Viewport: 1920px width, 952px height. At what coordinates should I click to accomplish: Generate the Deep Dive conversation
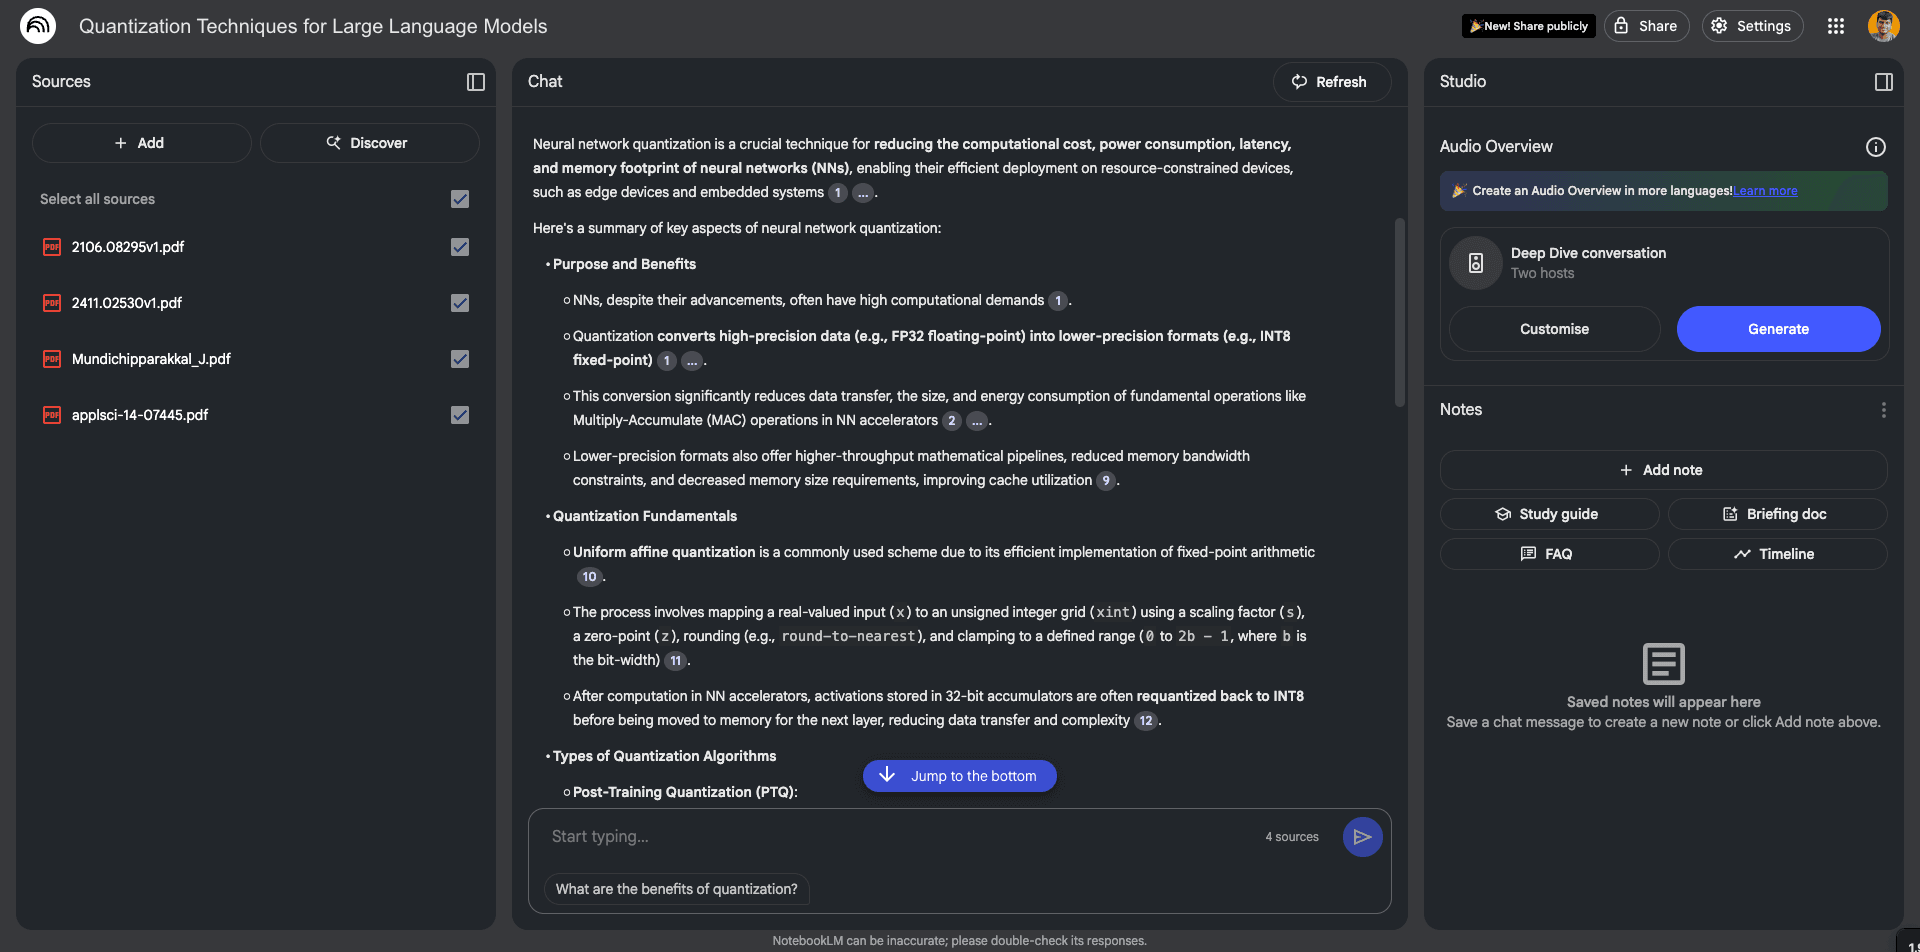click(1778, 328)
